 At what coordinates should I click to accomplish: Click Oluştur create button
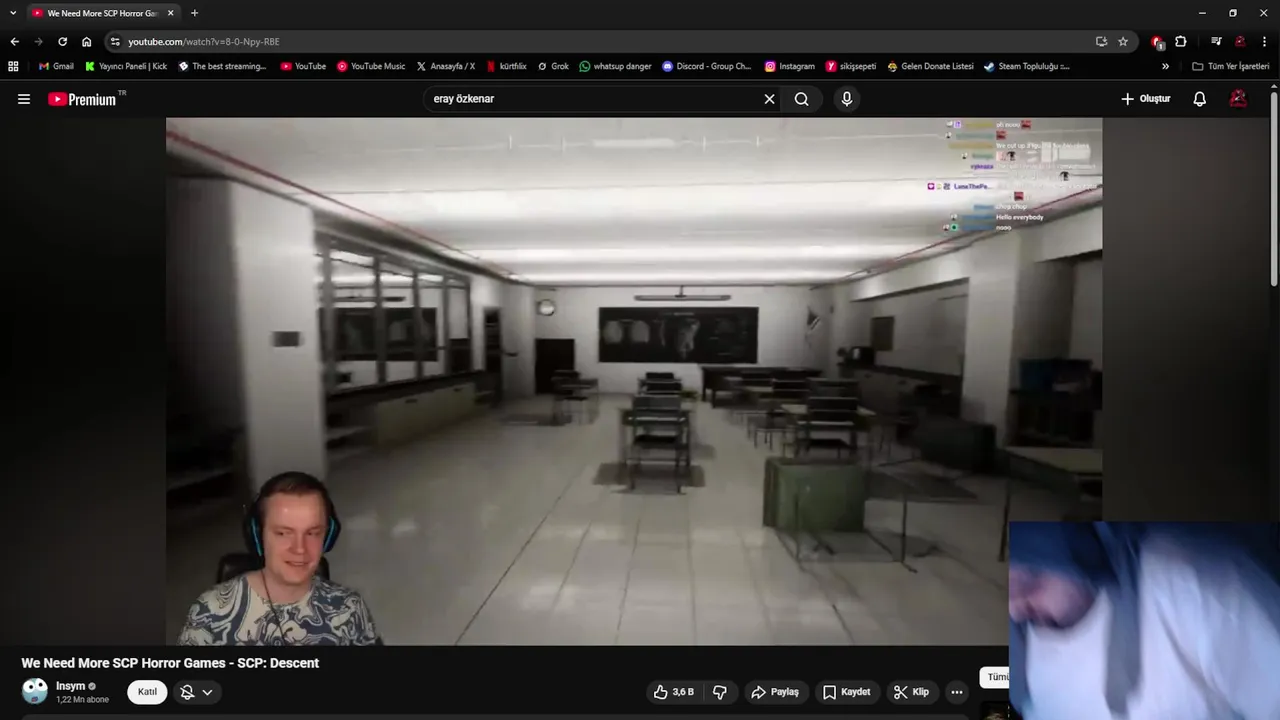tap(1145, 99)
